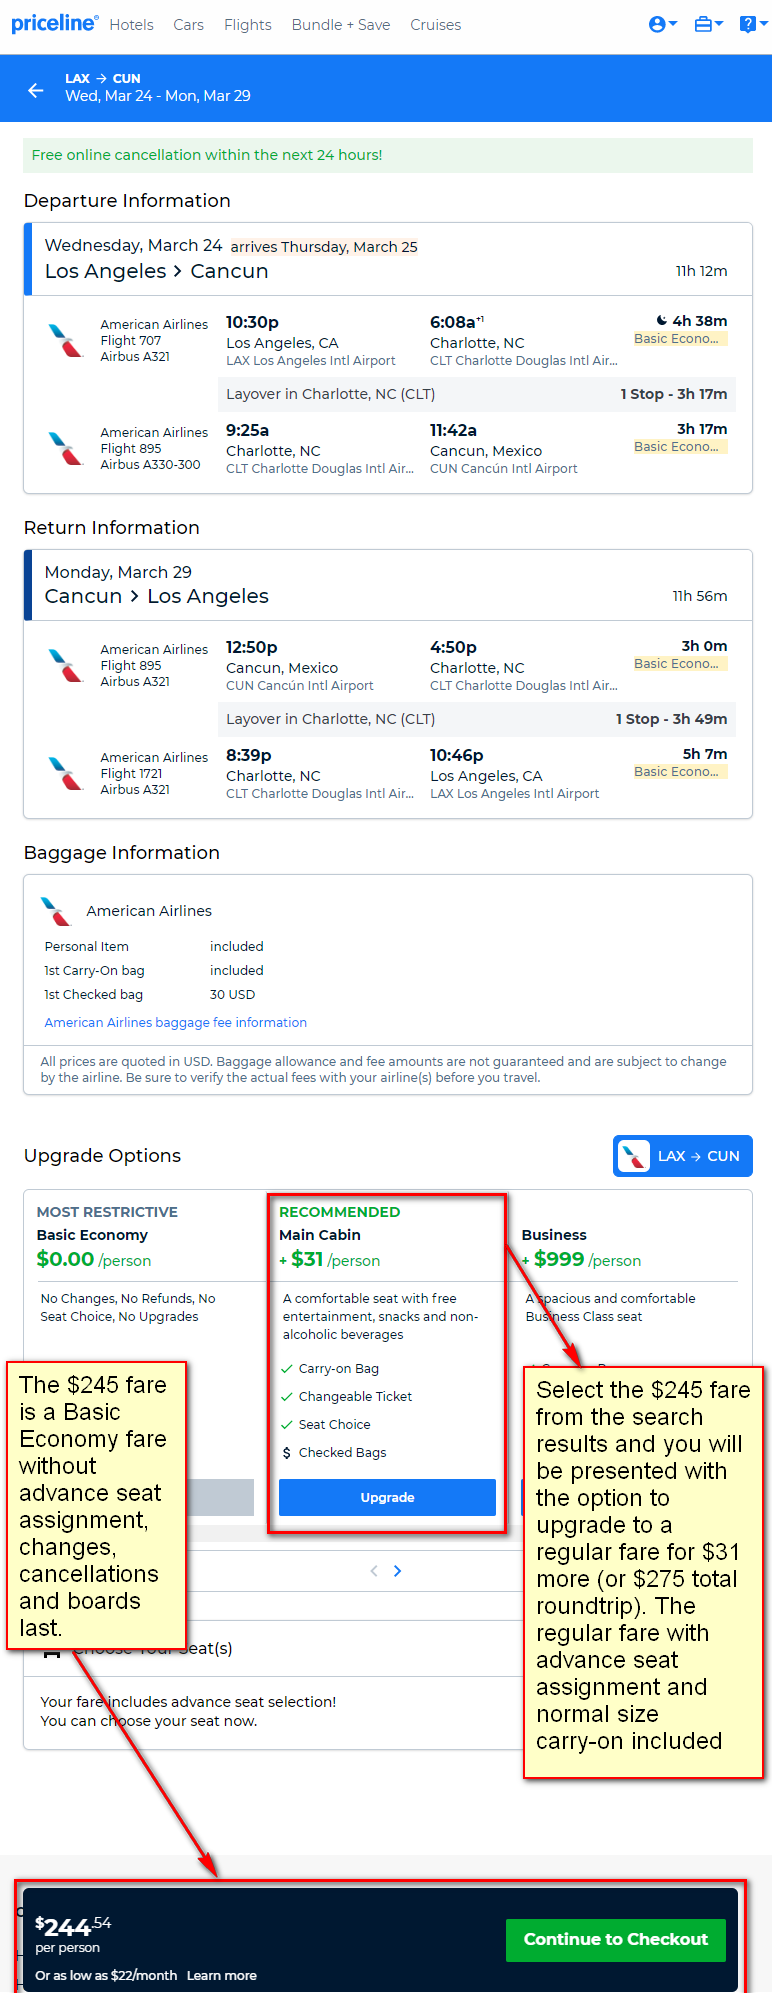Click Learn more about monthly payments
Image resolution: width=772 pixels, height=1993 pixels.
point(222,1975)
